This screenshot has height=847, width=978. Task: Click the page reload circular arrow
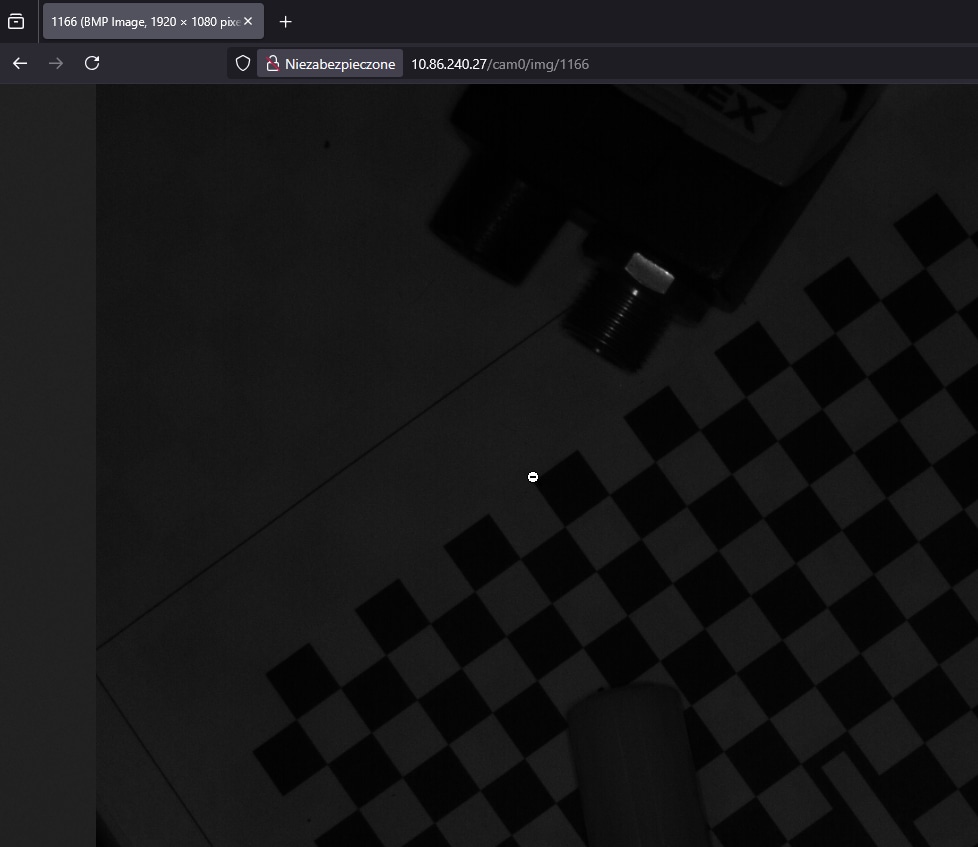coord(92,63)
